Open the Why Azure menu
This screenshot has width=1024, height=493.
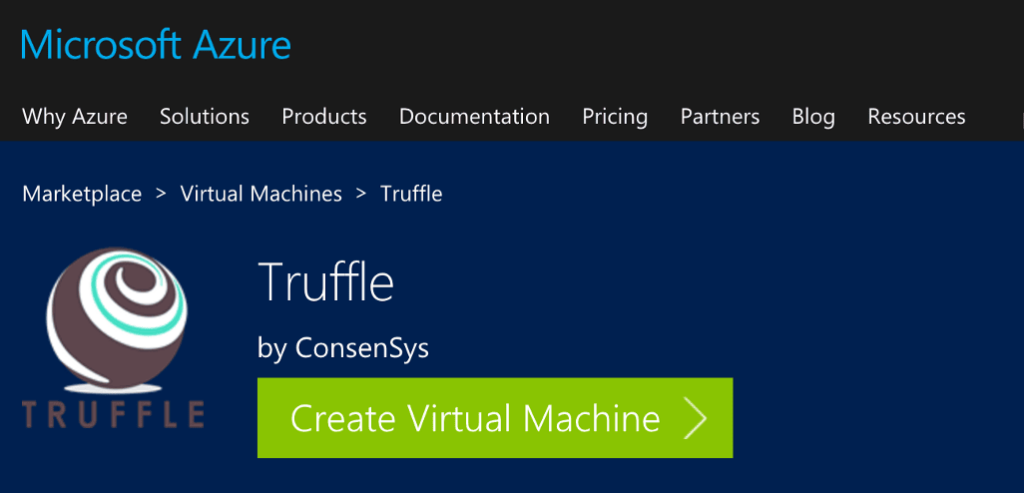75,117
